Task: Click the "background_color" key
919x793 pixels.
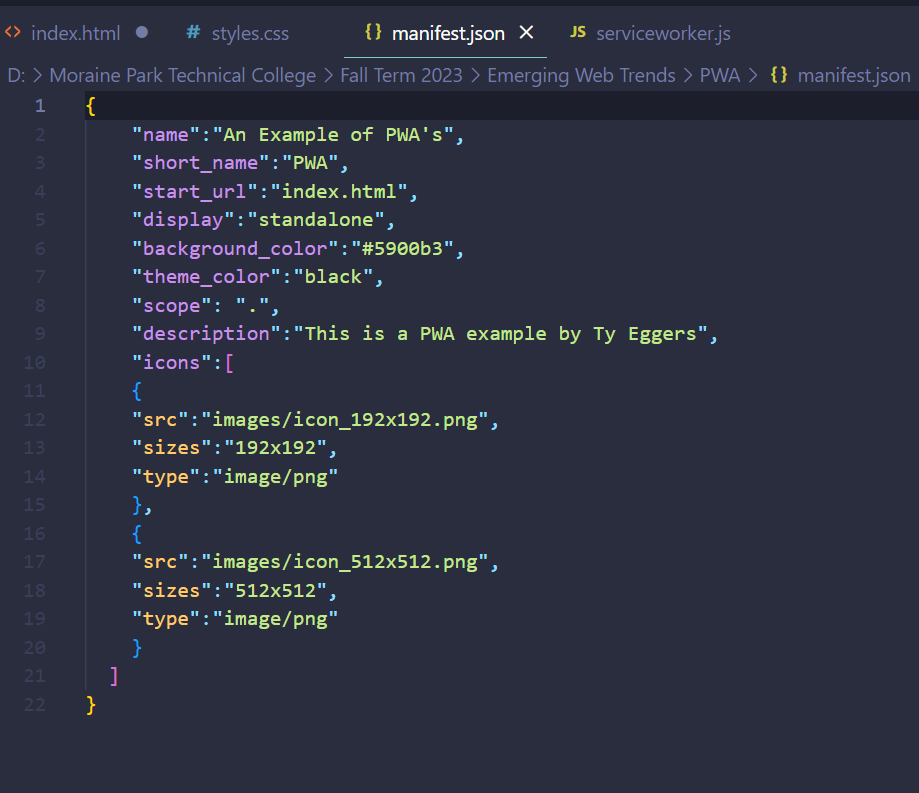Action: pos(235,249)
